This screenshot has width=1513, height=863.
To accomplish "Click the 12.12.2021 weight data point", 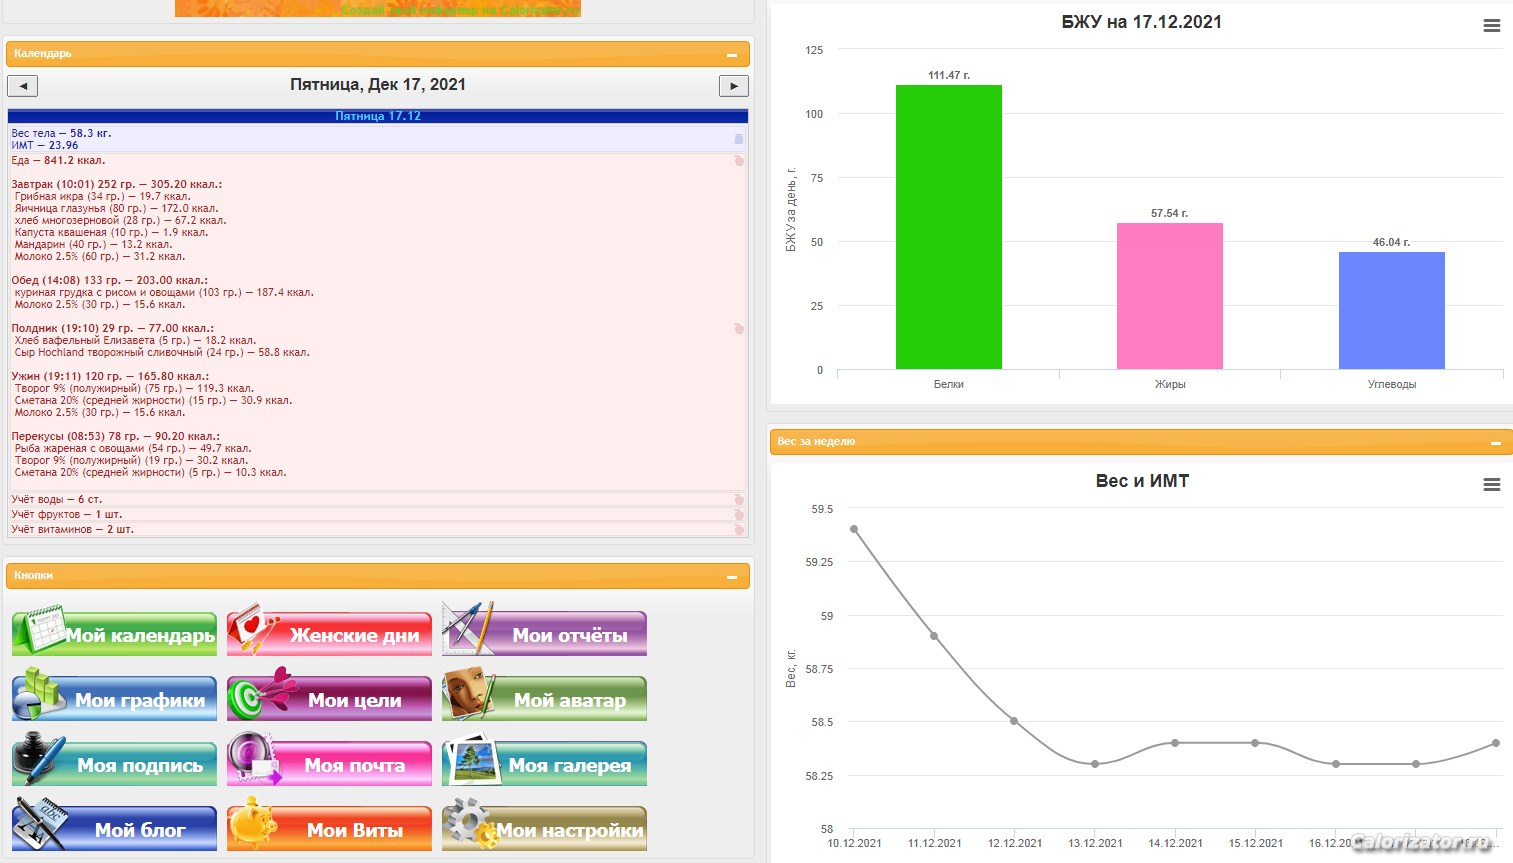I will click(1014, 721).
